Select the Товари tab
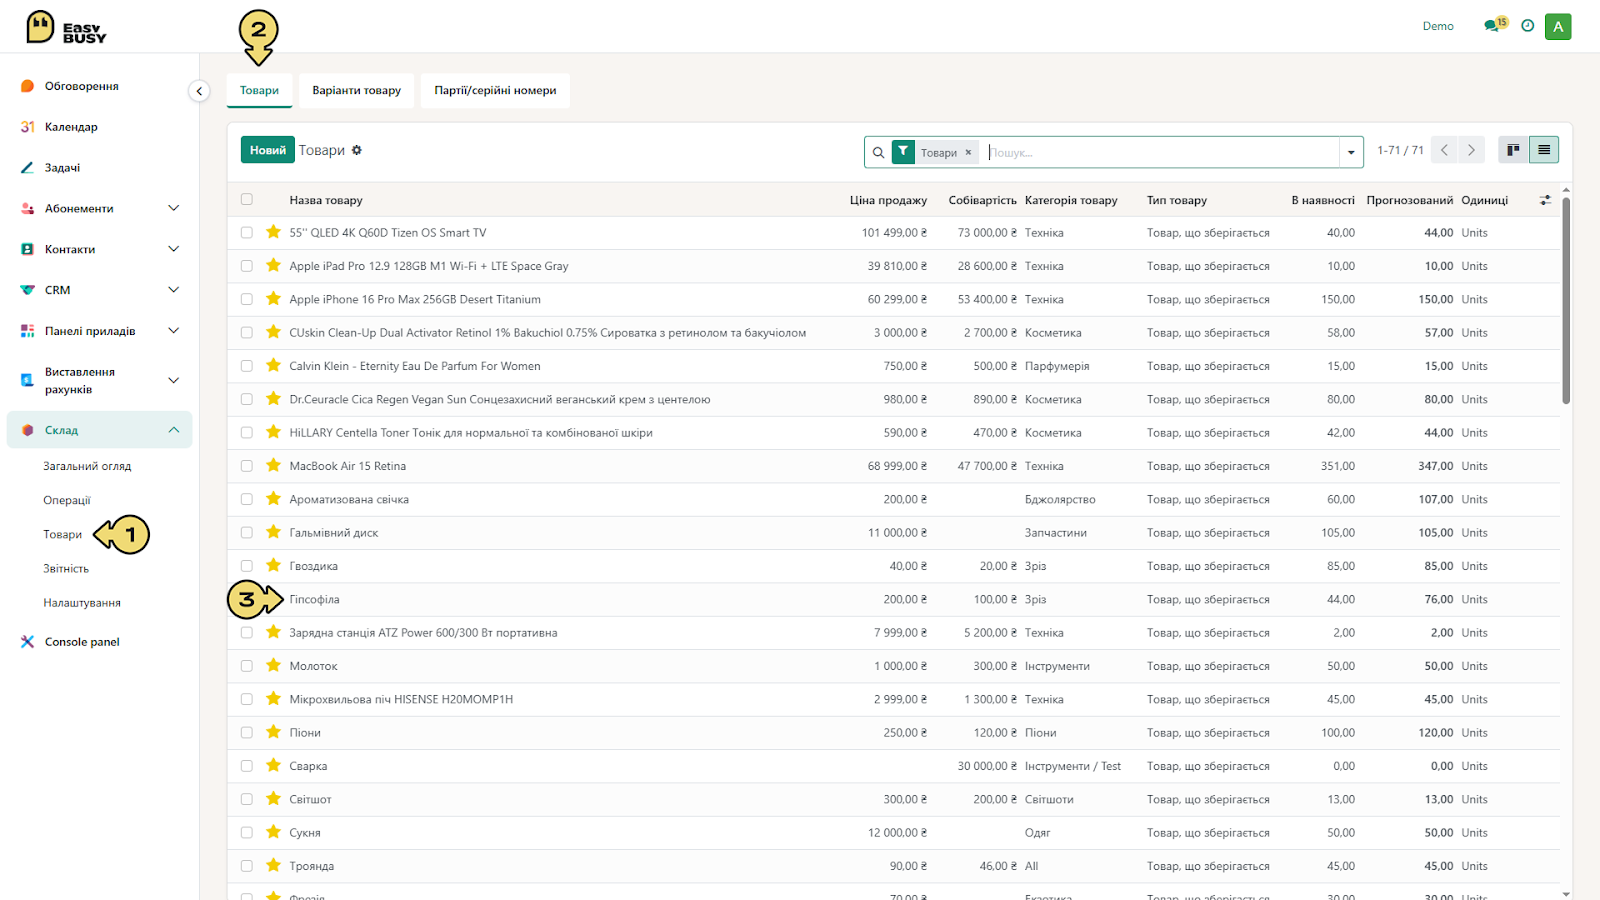The image size is (1600, 900). click(x=259, y=90)
